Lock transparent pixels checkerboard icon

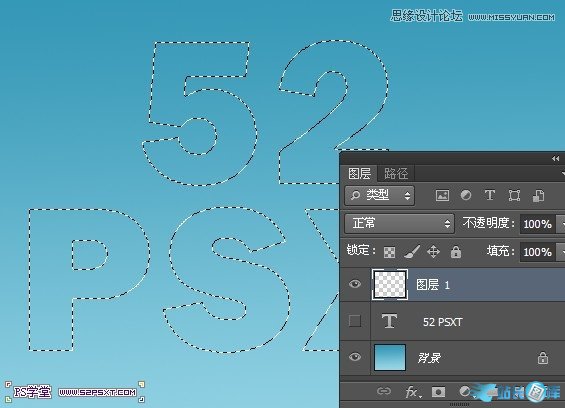389,252
